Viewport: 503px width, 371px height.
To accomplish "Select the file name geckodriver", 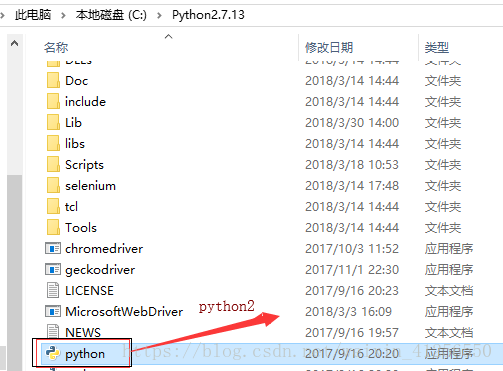I will point(100,270).
